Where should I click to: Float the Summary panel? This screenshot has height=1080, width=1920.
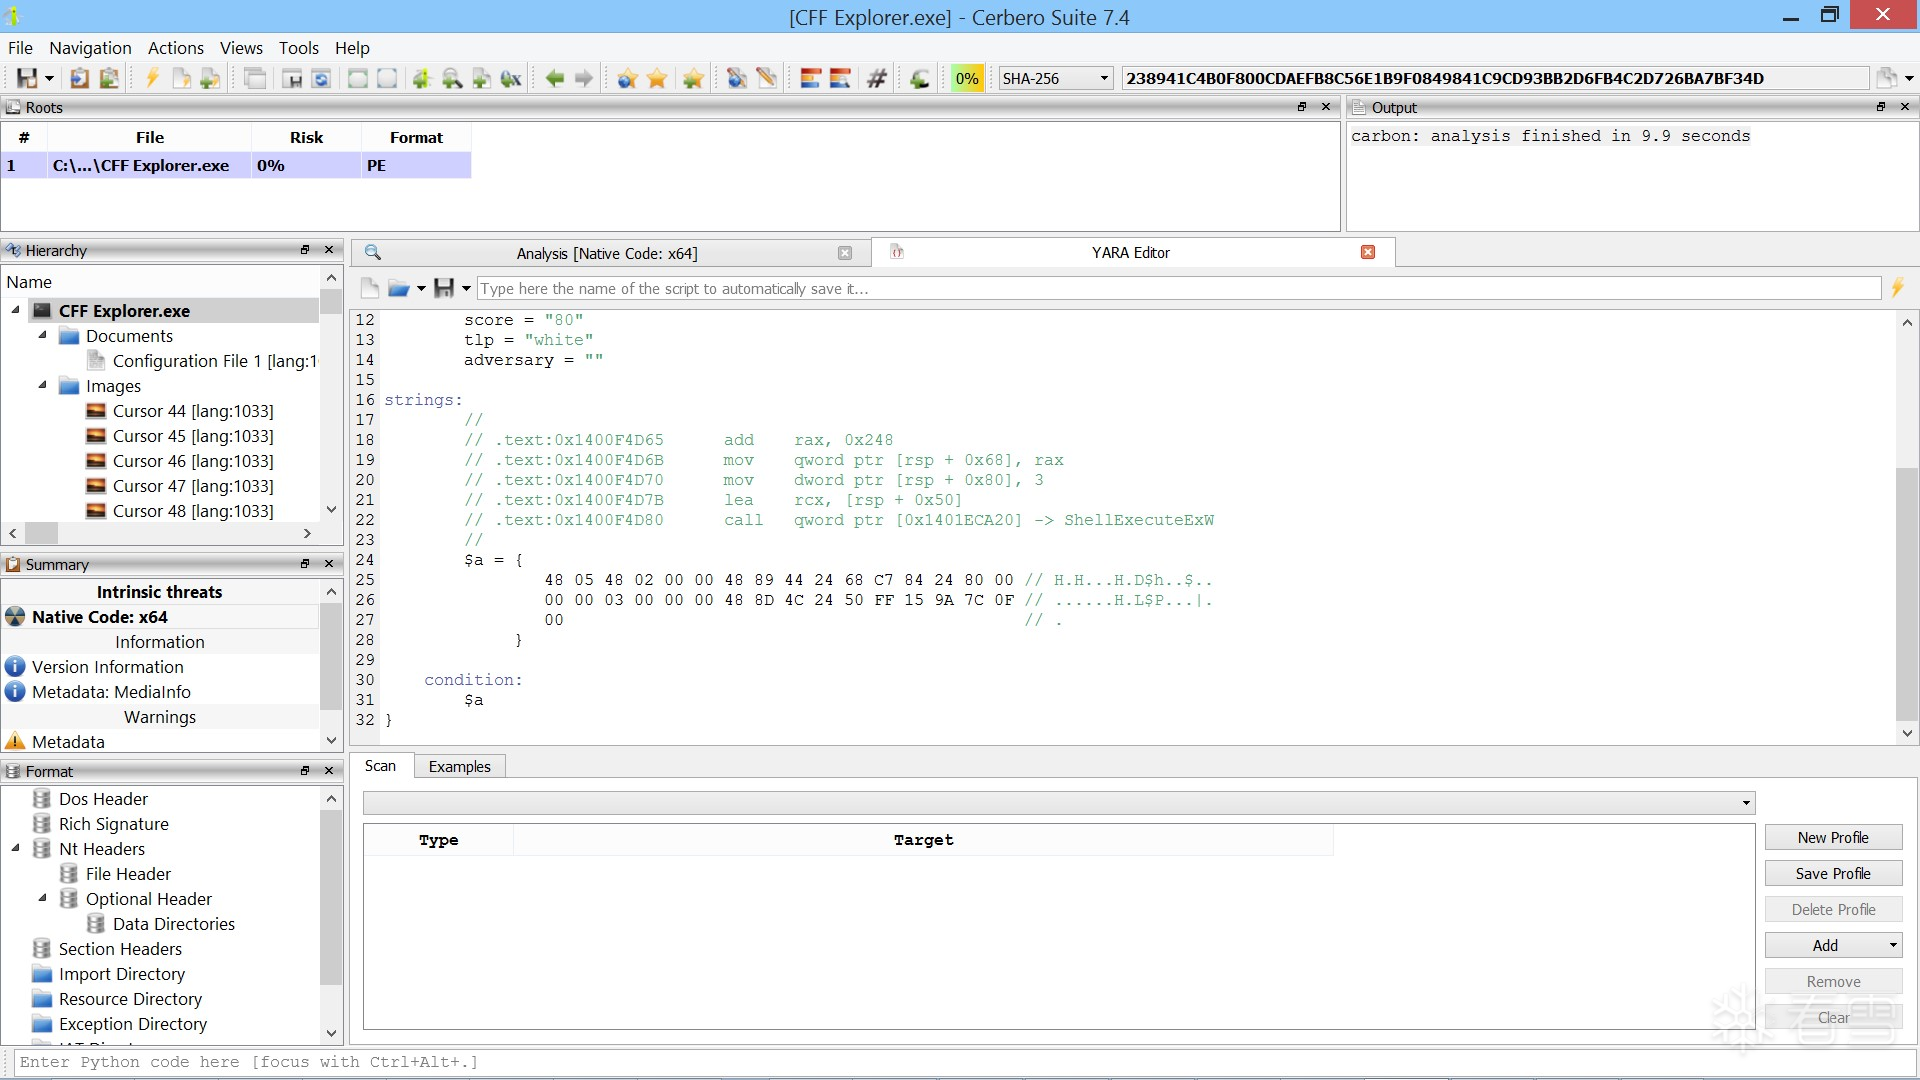click(x=305, y=564)
